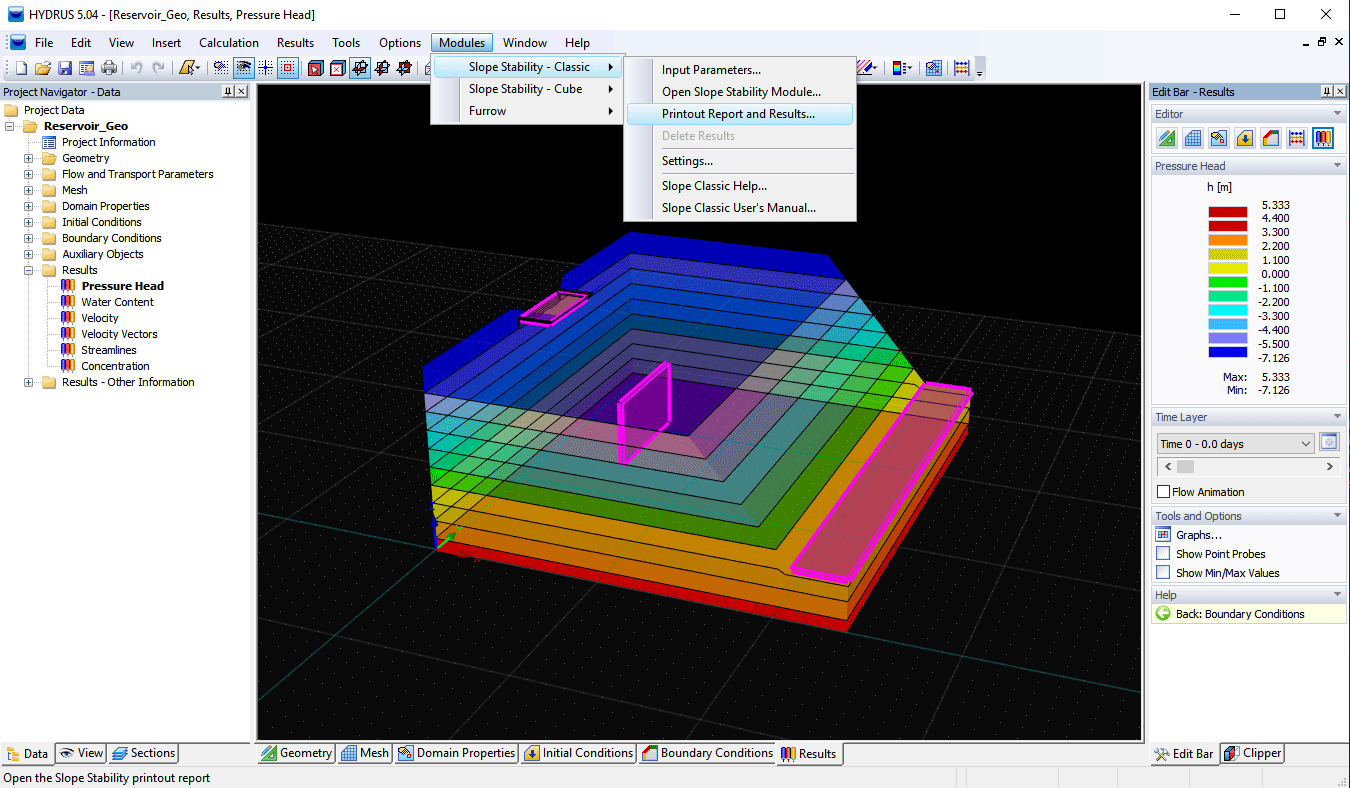This screenshot has width=1350, height=788.
Task: Select the Geometry editor icon in Edit Bar
Action: tap(1167, 138)
